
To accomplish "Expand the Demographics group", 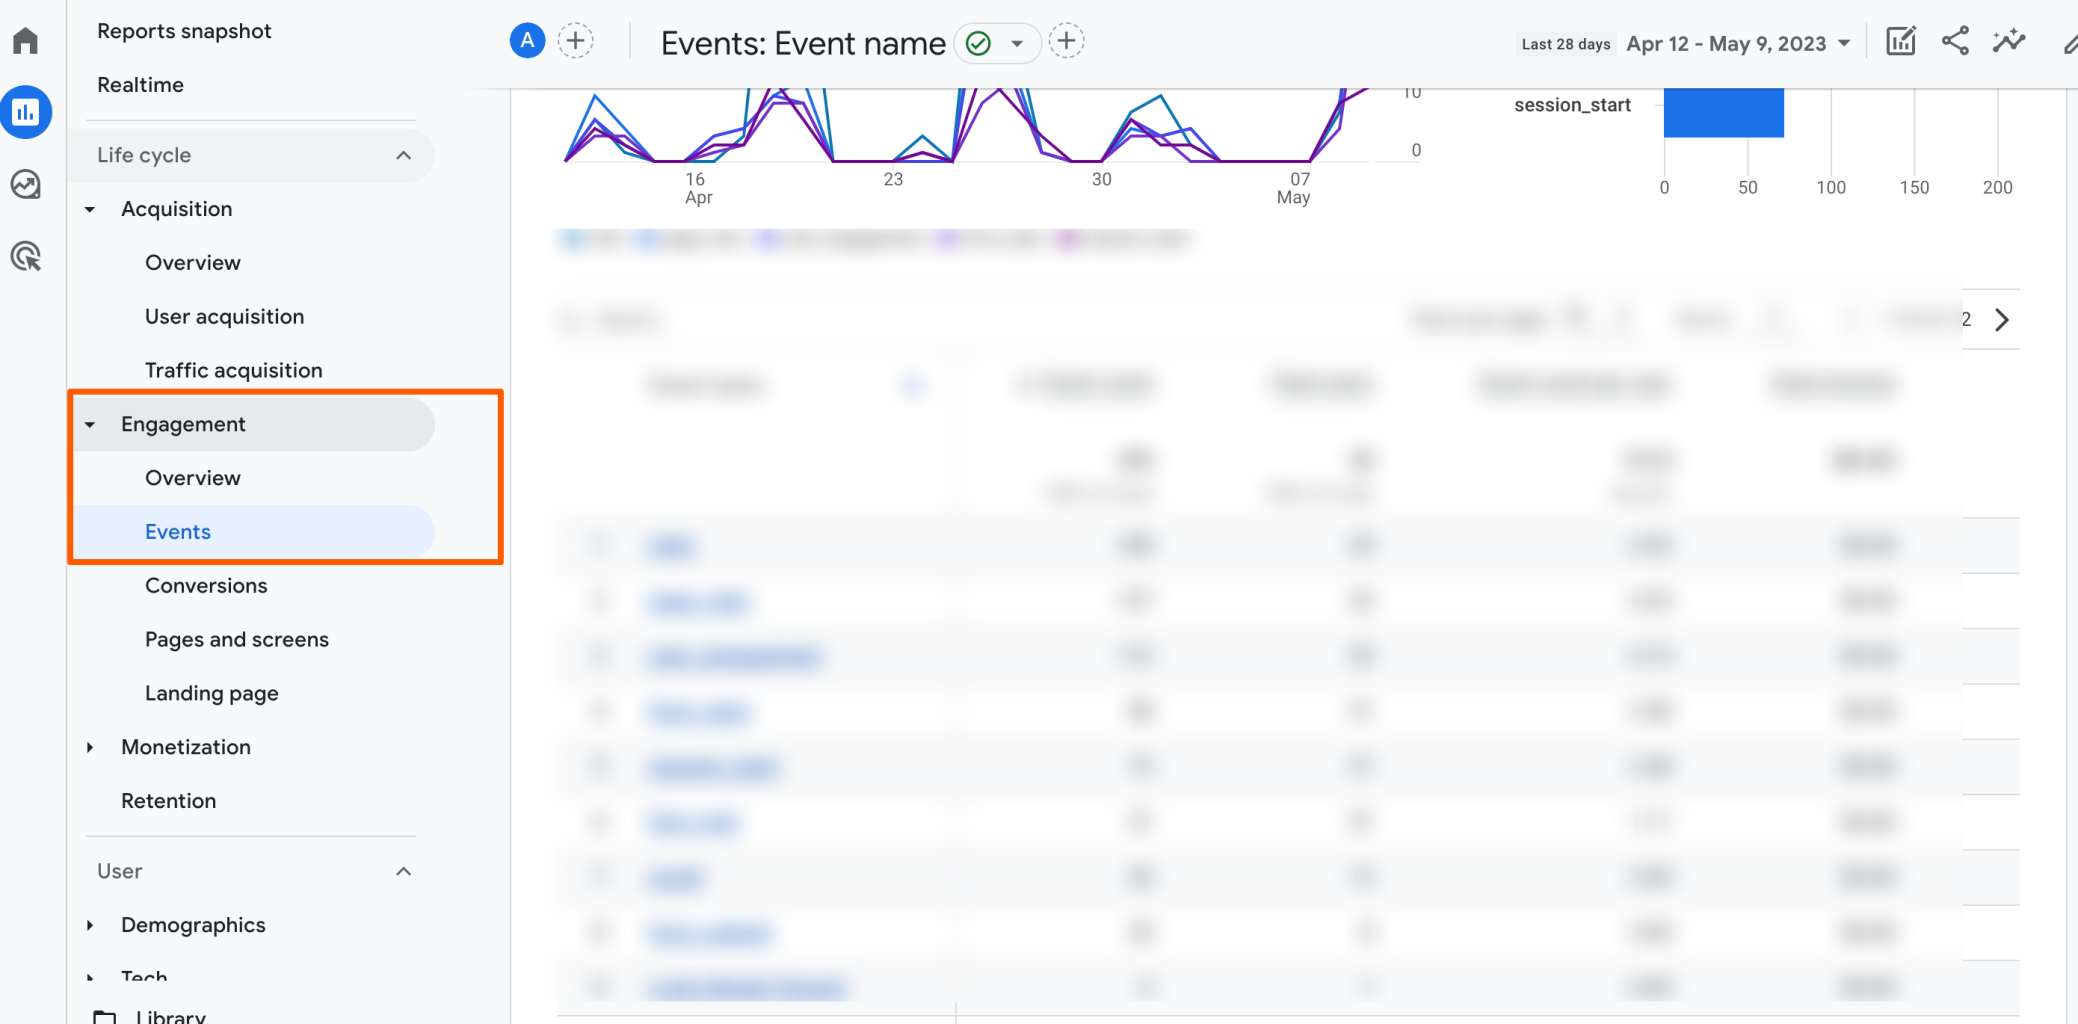I will pyautogui.click(x=90, y=925).
